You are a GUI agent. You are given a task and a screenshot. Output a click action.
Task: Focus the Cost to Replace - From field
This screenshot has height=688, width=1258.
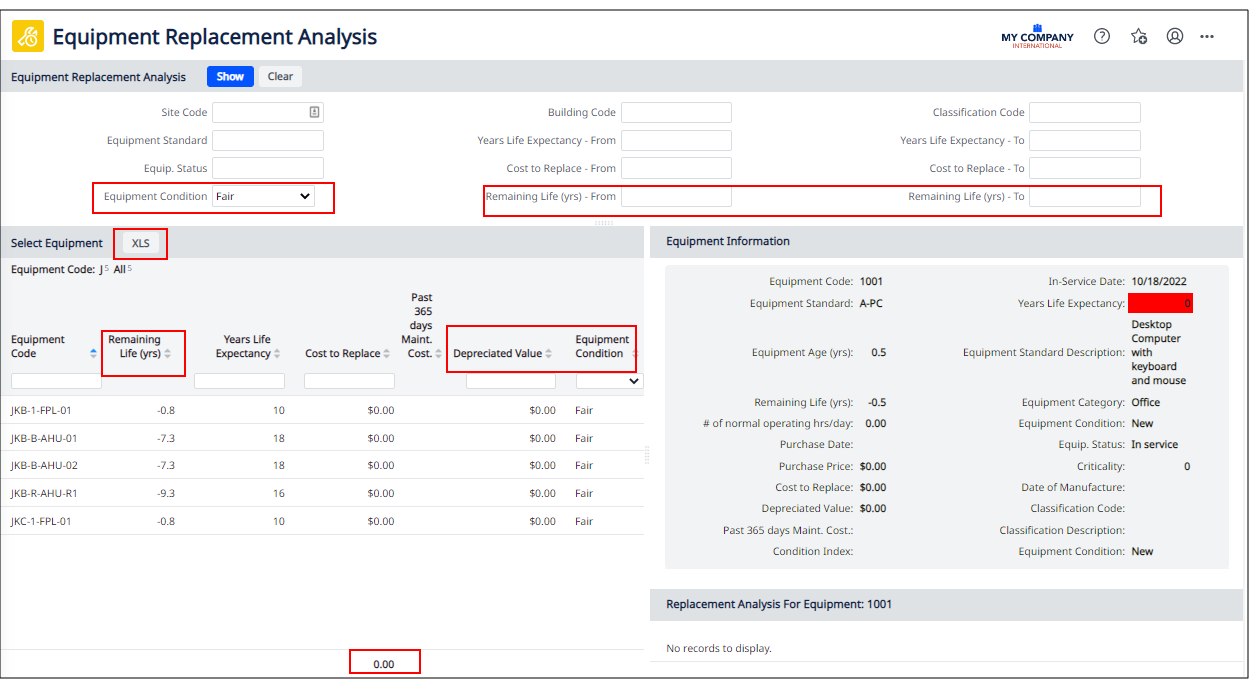pos(676,168)
